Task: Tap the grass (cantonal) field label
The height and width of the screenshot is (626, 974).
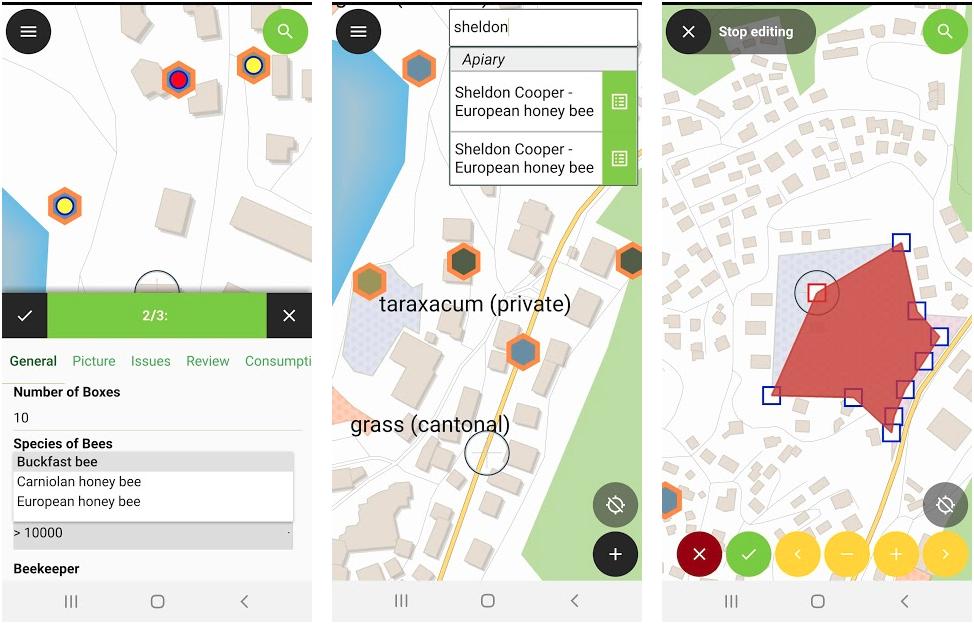Action: coord(430,425)
